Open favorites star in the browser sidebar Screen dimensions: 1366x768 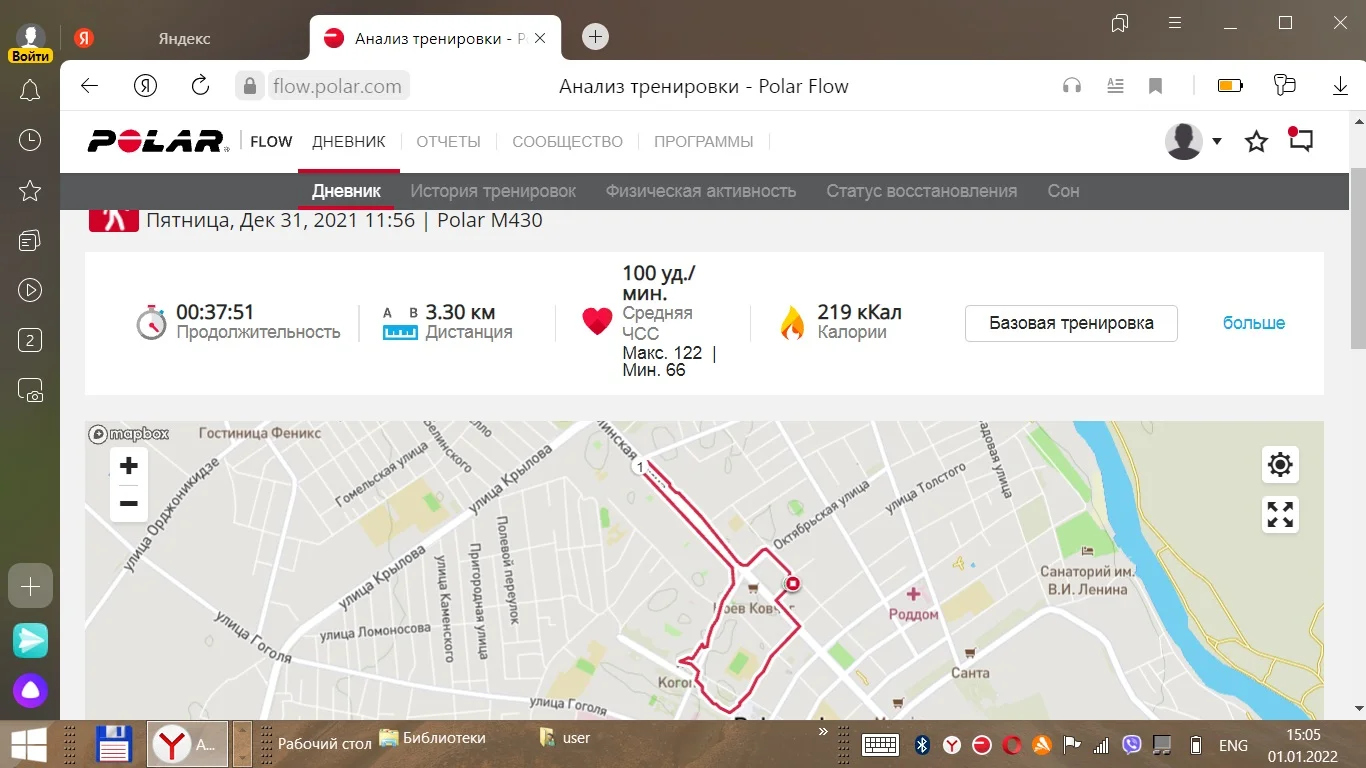(30, 190)
